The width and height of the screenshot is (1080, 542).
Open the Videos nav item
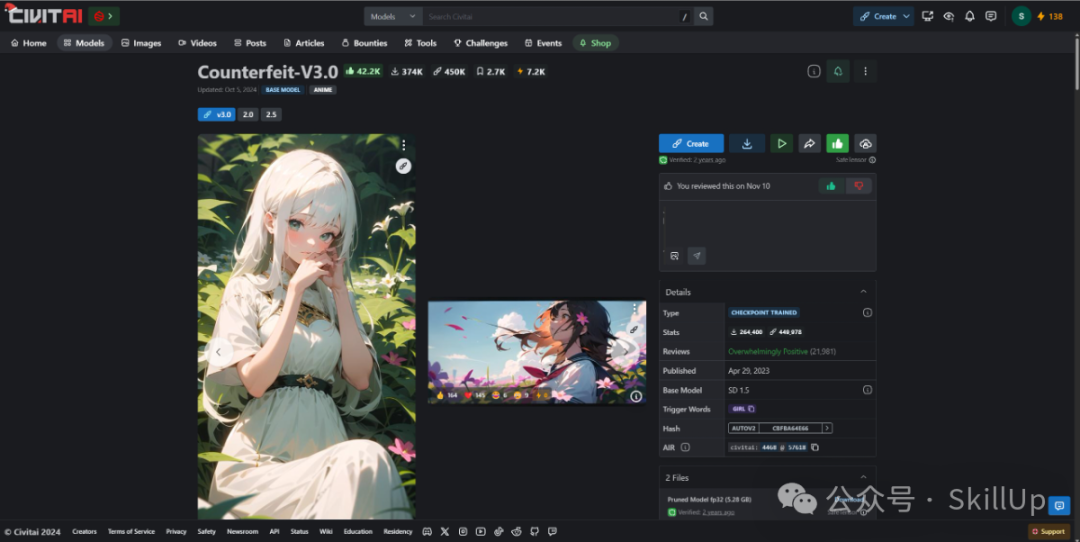click(198, 43)
